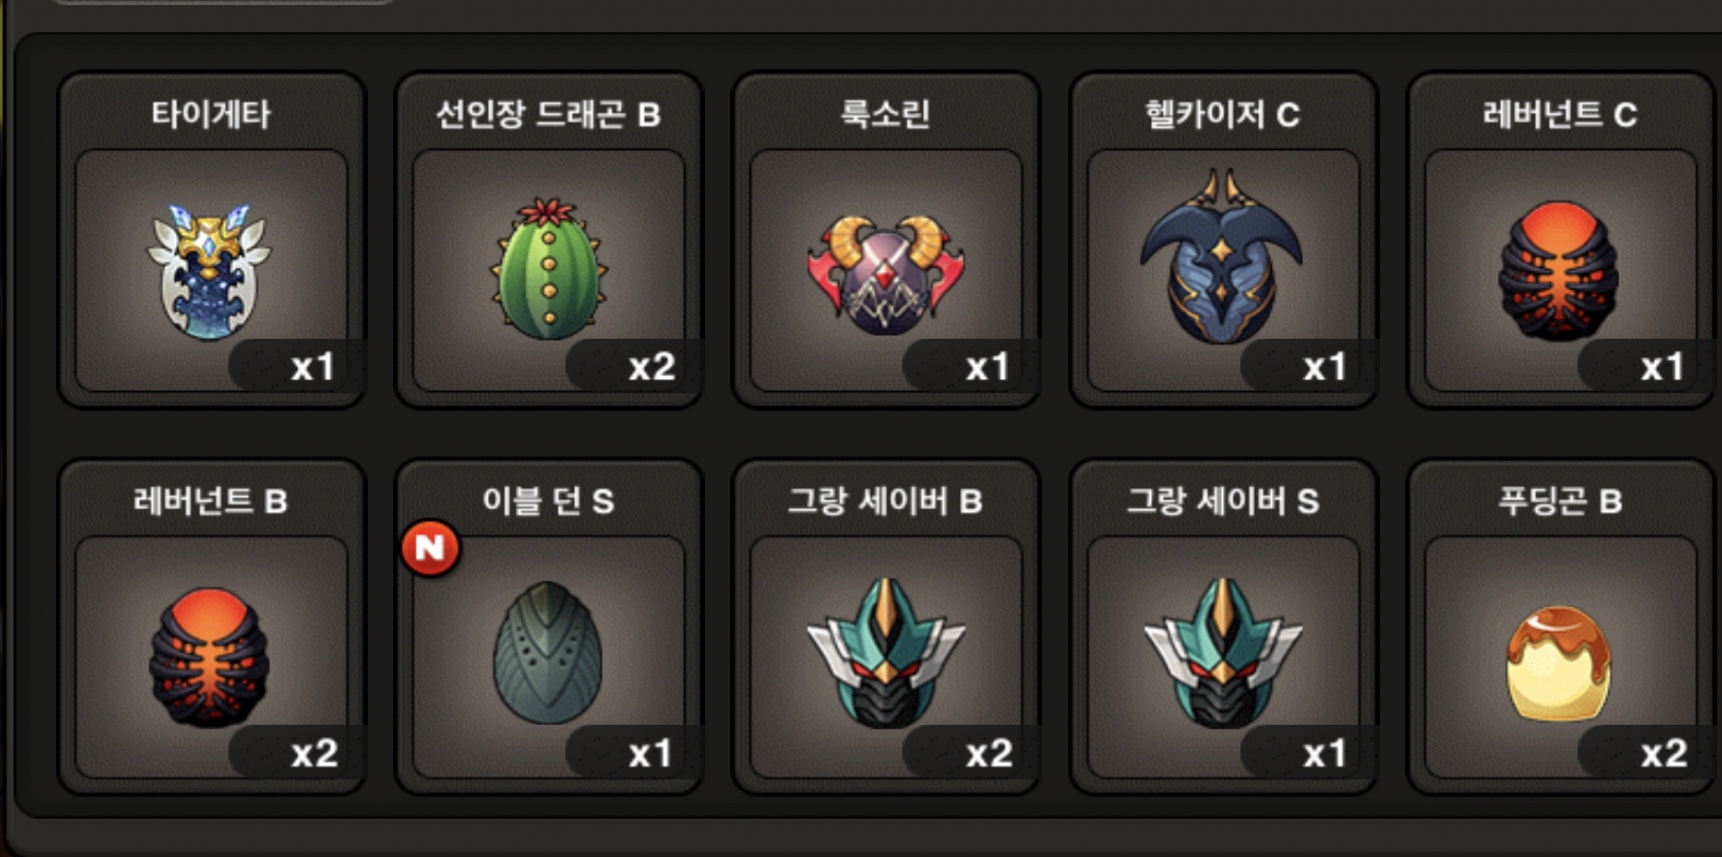Choose the 그랑 세이버 B helmet egg

pos(886,652)
